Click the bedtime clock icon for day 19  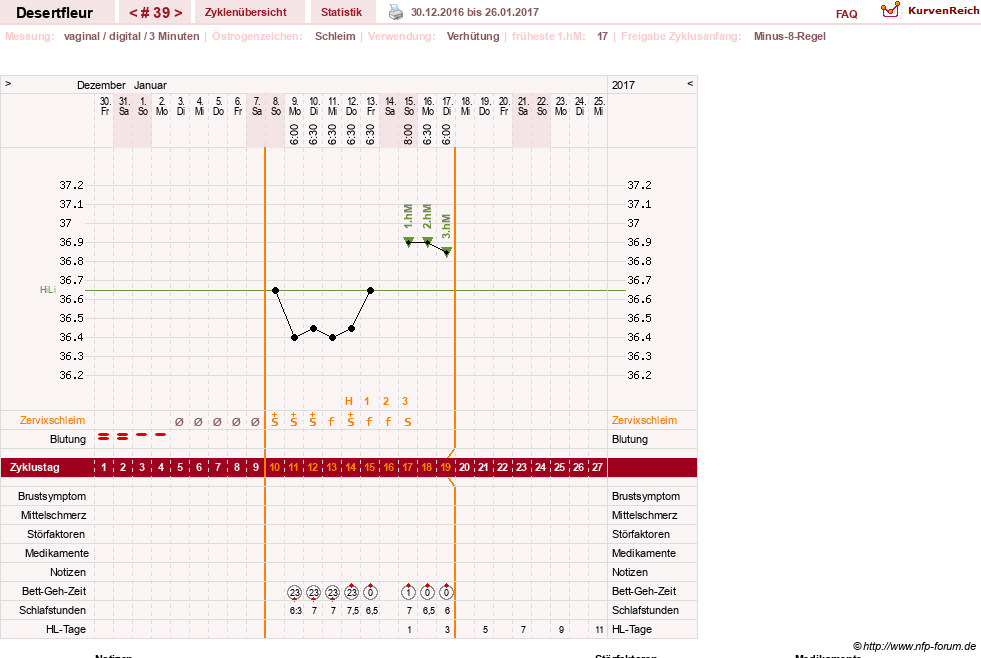[446, 591]
